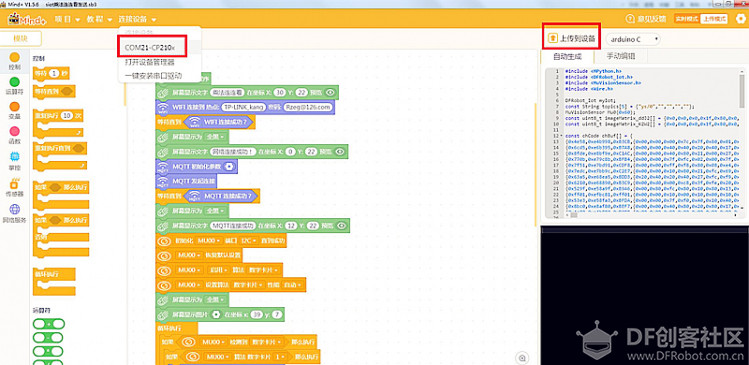Switch to 实时模式
The width and height of the screenshot is (749, 365).
click(x=687, y=19)
